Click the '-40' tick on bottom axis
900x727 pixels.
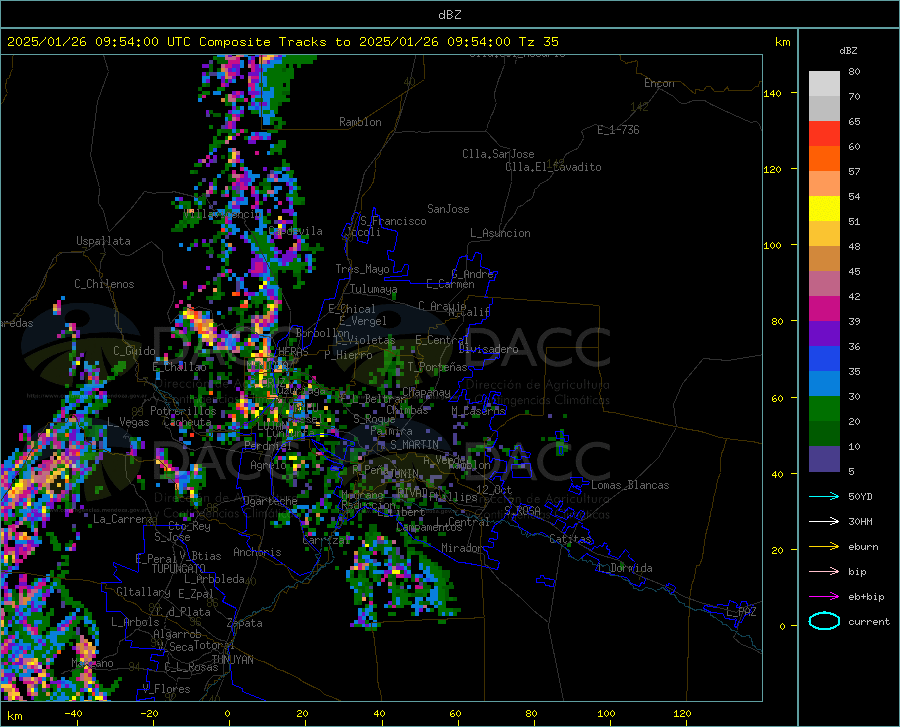point(73,713)
